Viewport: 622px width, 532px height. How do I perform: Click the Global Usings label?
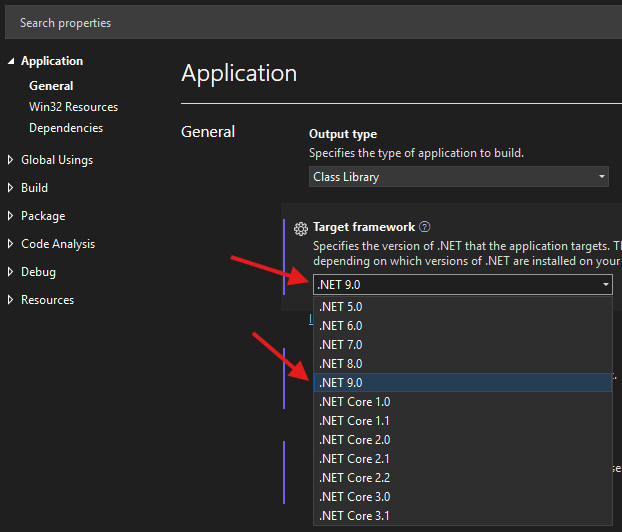click(57, 160)
